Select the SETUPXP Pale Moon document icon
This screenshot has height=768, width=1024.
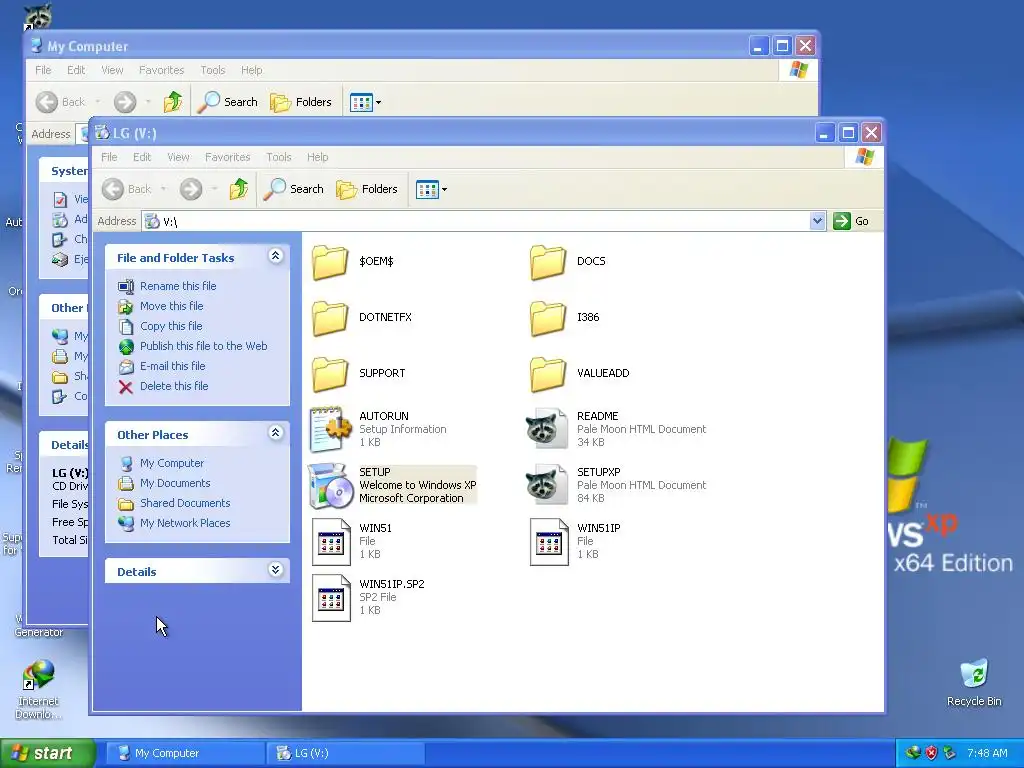coord(547,485)
